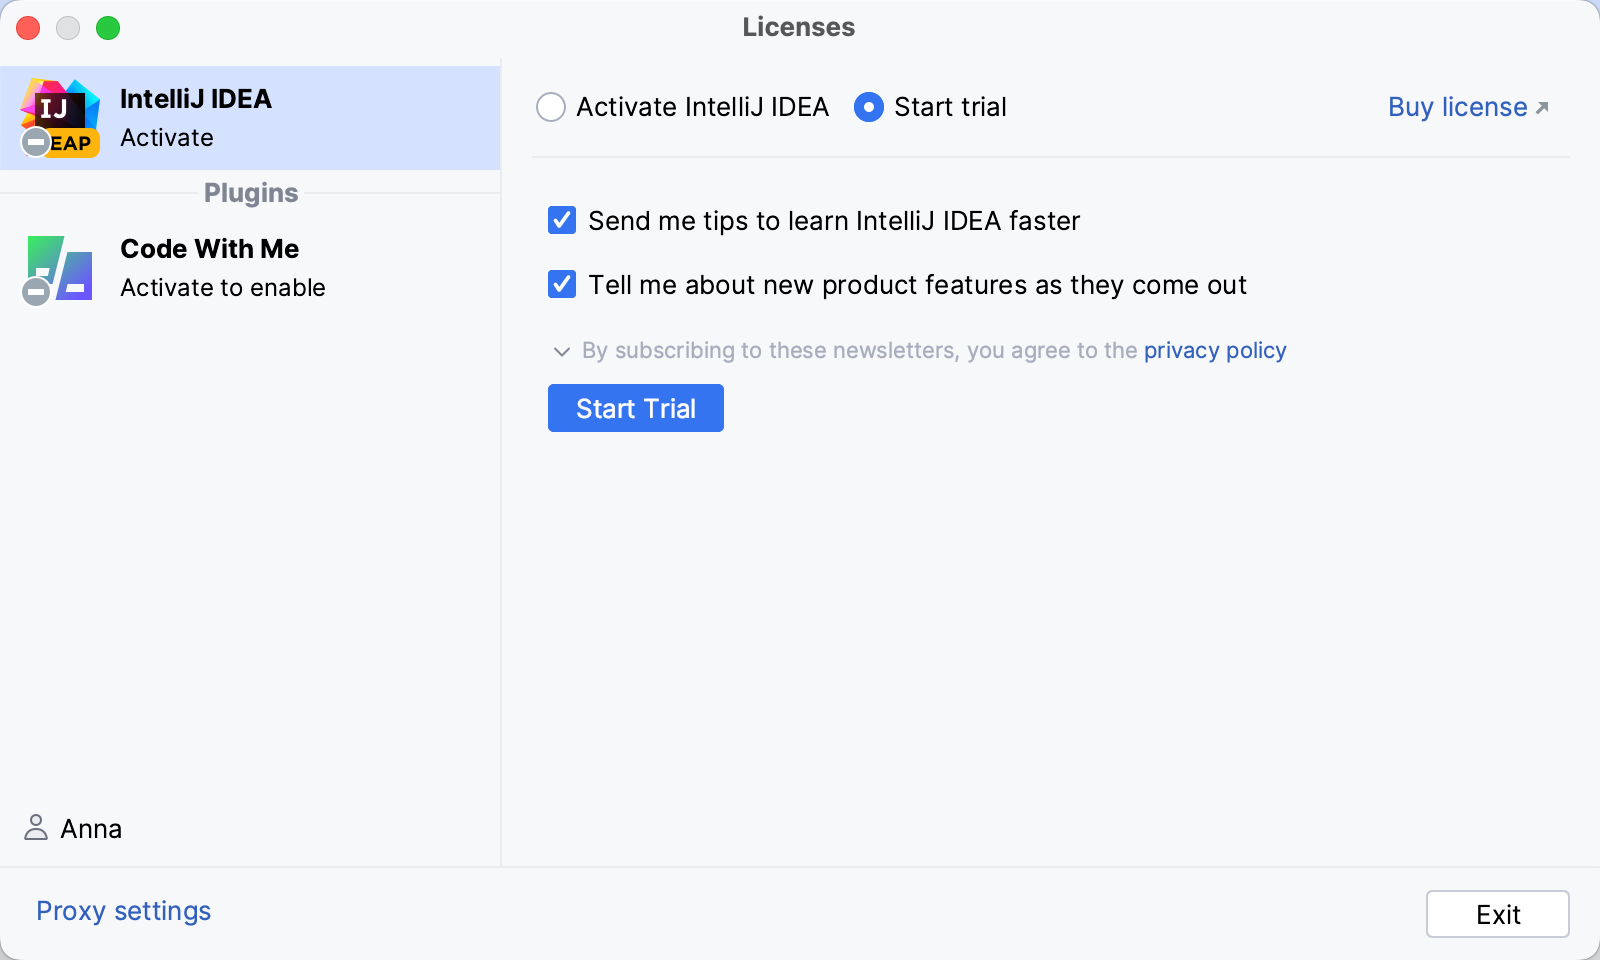Select Code With Me in the Plugins list
The image size is (1600, 960).
point(250,268)
